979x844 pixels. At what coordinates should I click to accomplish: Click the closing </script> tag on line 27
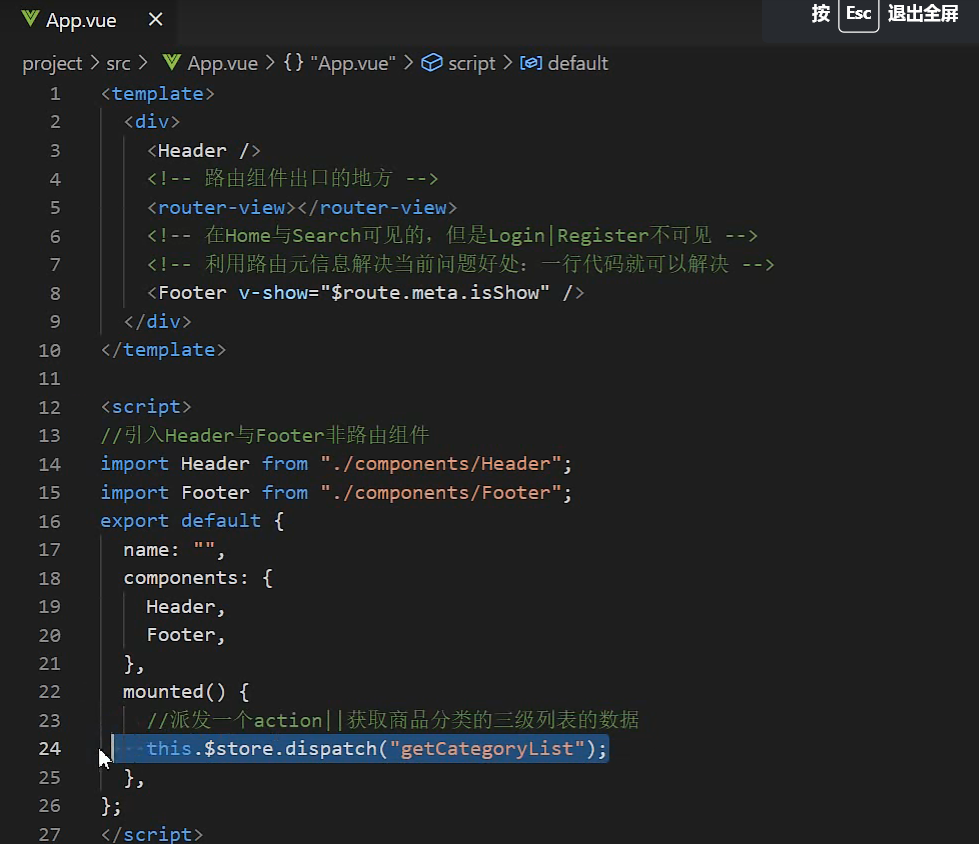point(152,834)
